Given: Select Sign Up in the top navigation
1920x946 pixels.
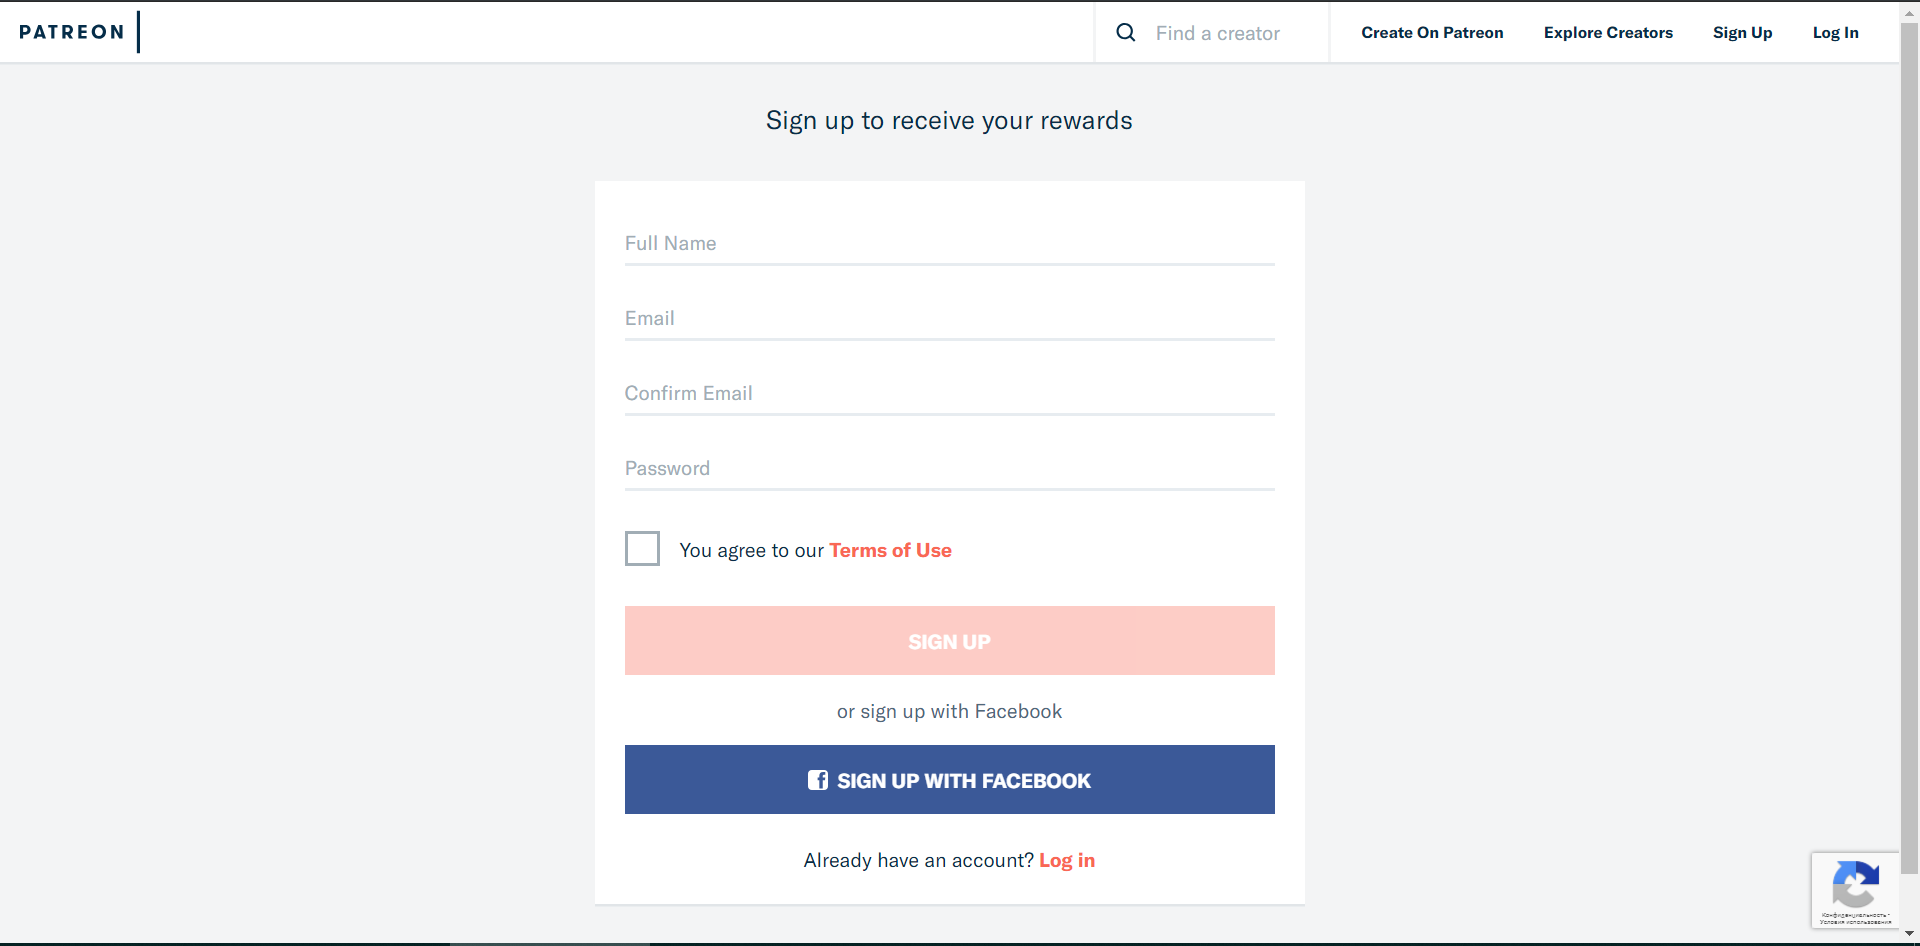Looking at the screenshot, I should (1742, 32).
